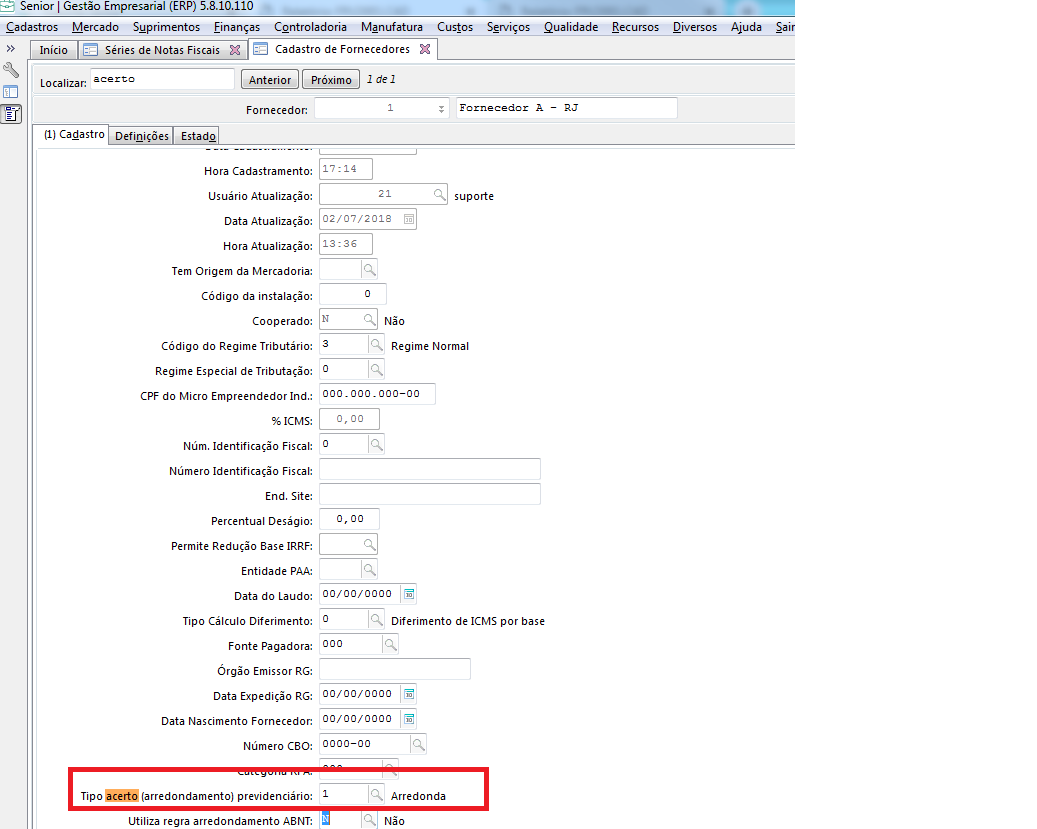Click the clipboard icon in left sidebar

point(11,113)
